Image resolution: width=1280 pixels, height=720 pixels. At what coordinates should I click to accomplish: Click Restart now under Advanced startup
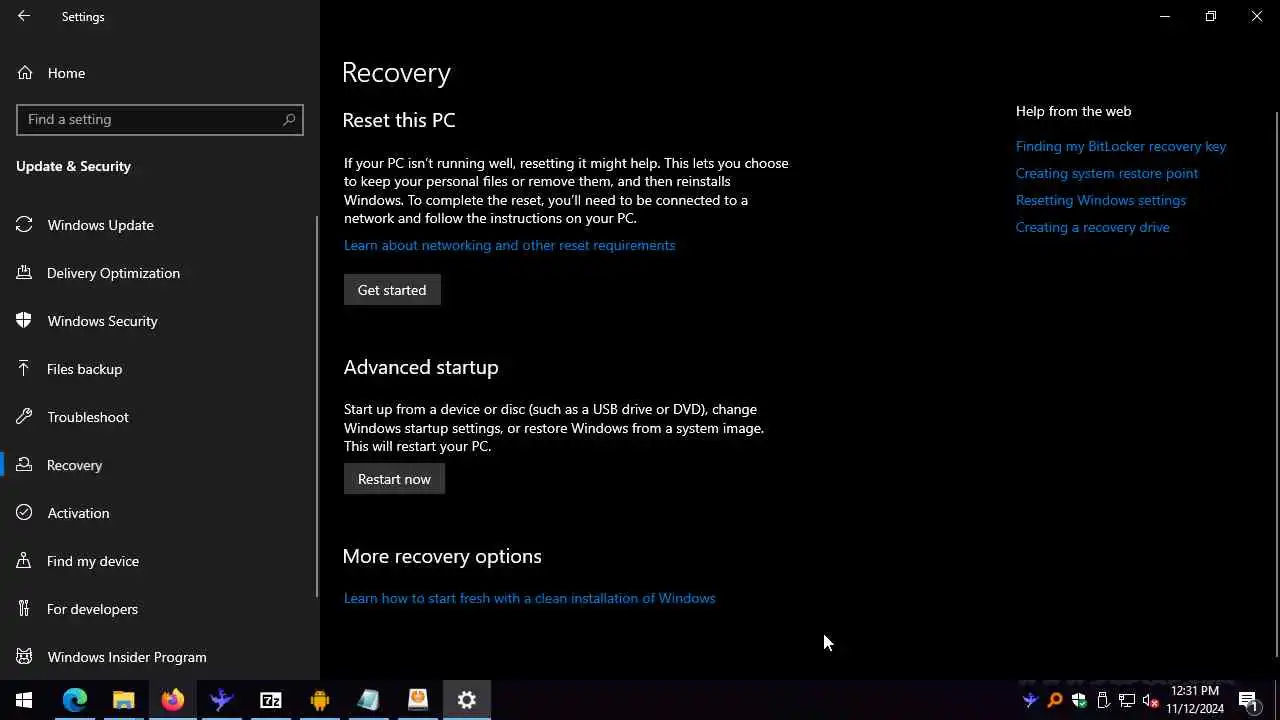pos(394,479)
